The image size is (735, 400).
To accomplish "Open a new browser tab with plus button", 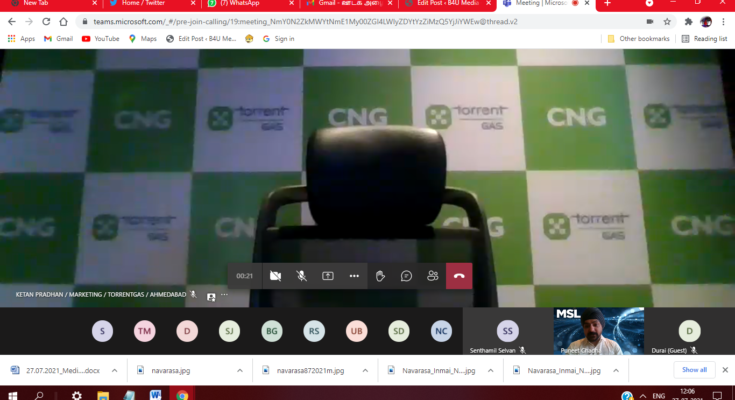I will [608, 3].
